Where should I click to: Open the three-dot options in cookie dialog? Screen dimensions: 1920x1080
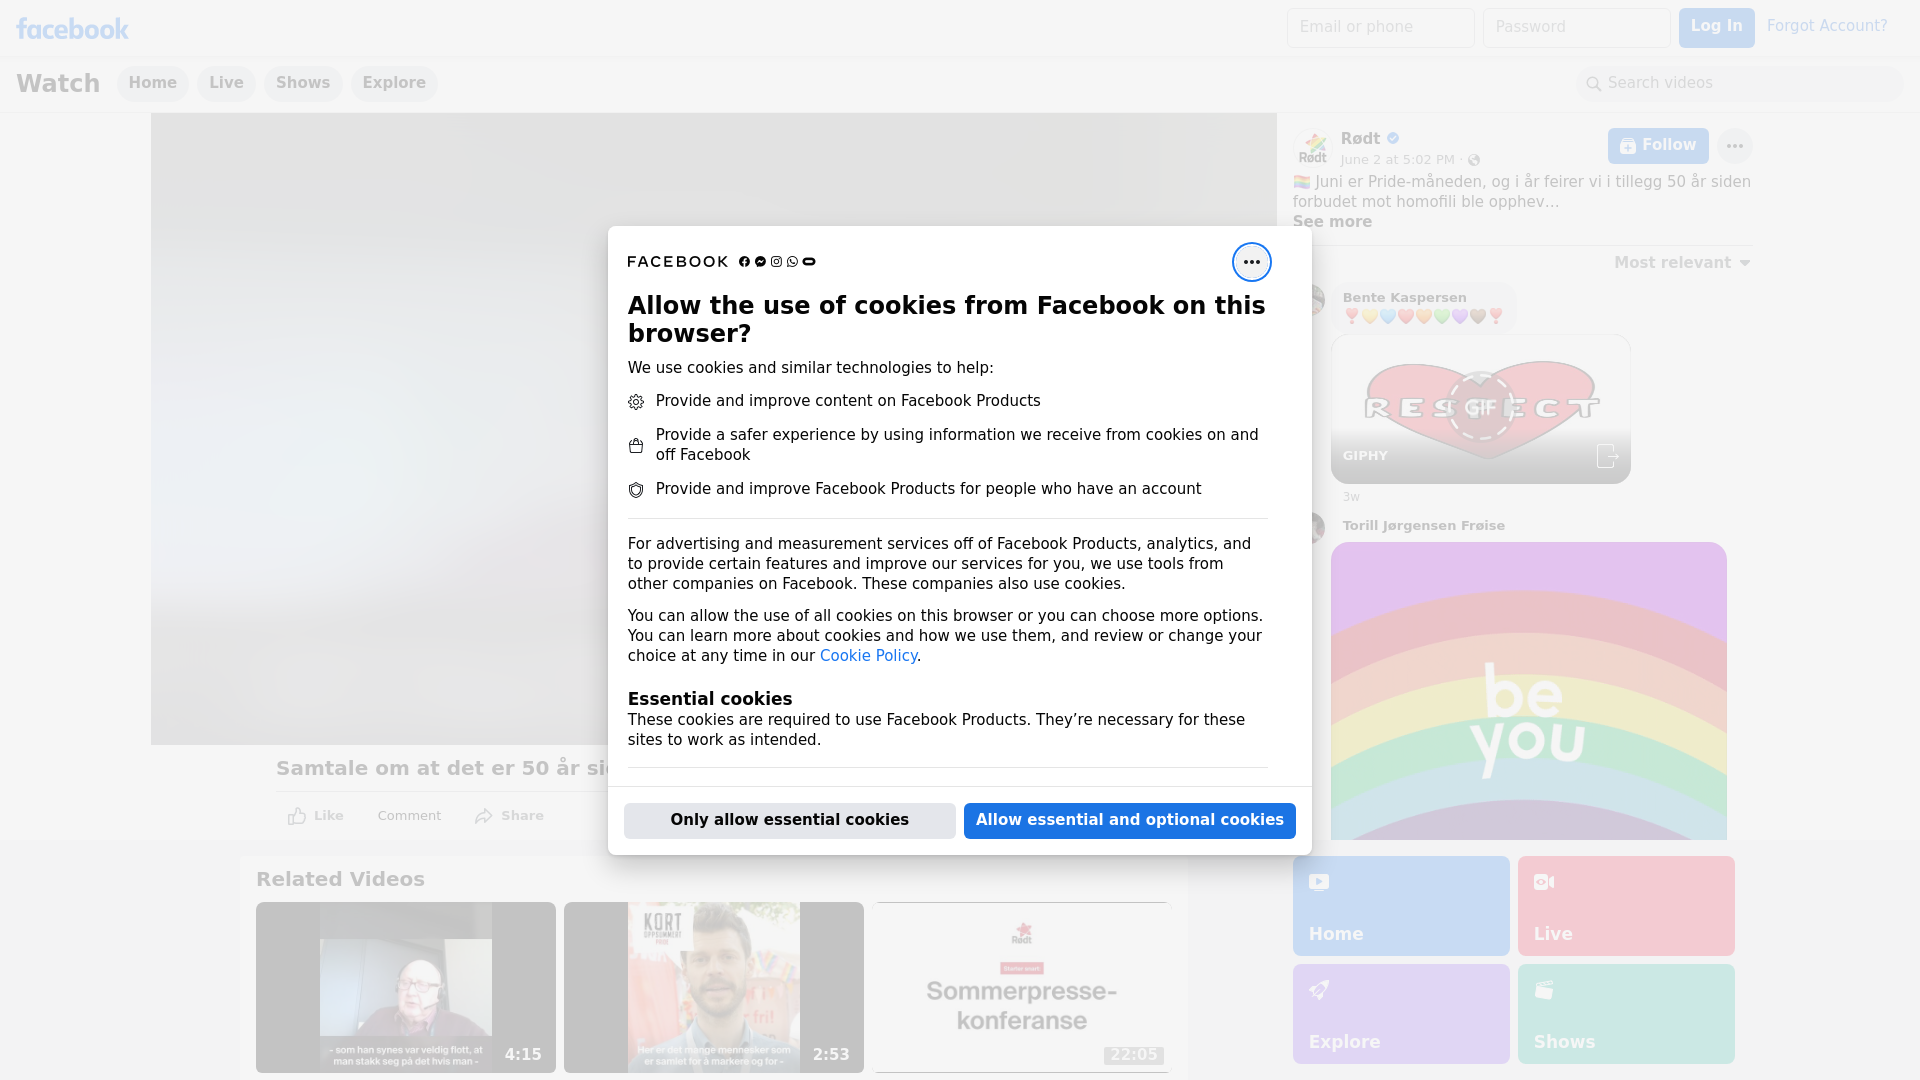point(1251,262)
